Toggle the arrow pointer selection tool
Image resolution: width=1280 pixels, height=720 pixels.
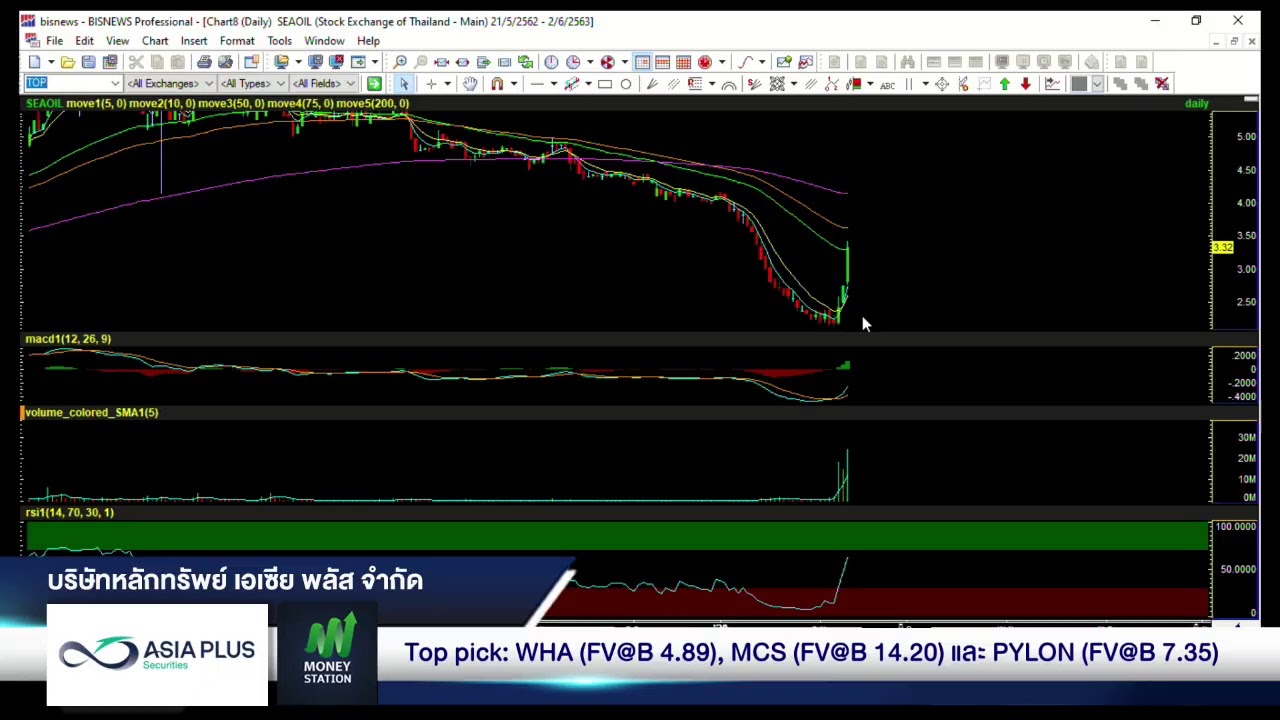[404, 84]
